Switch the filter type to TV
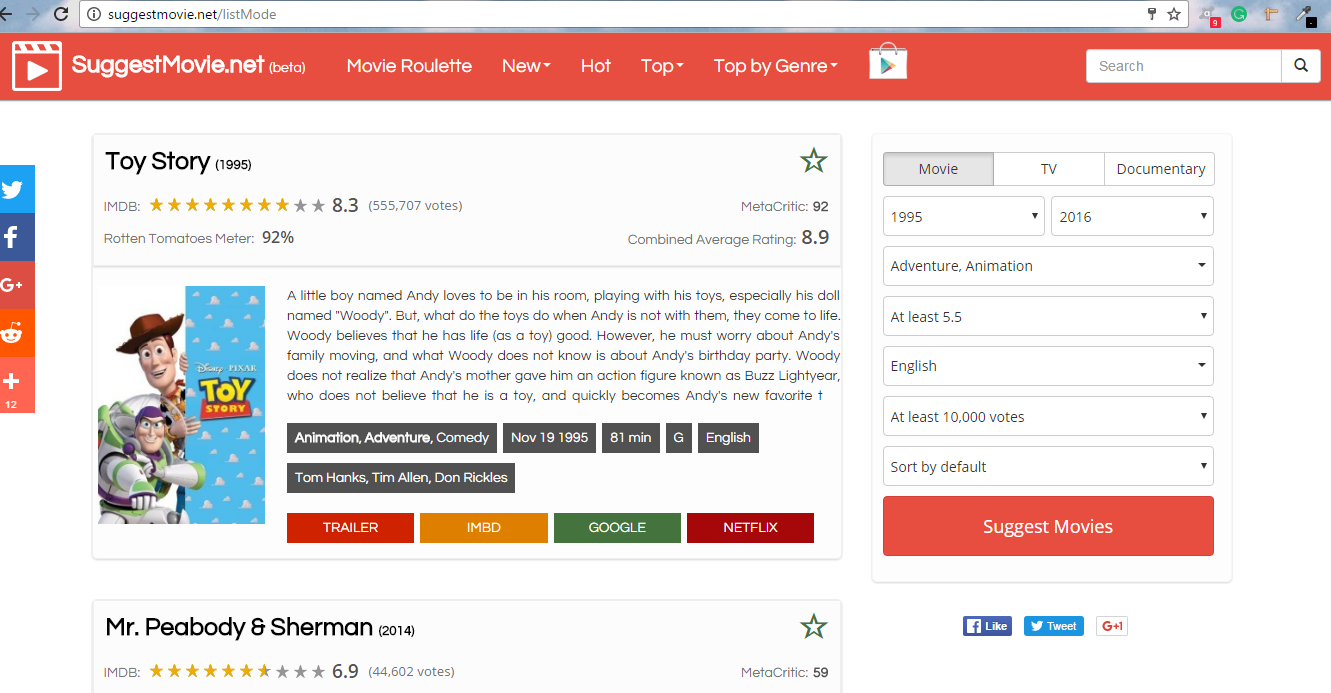This screenshot has height=693, width=1331. [1048, 169]
